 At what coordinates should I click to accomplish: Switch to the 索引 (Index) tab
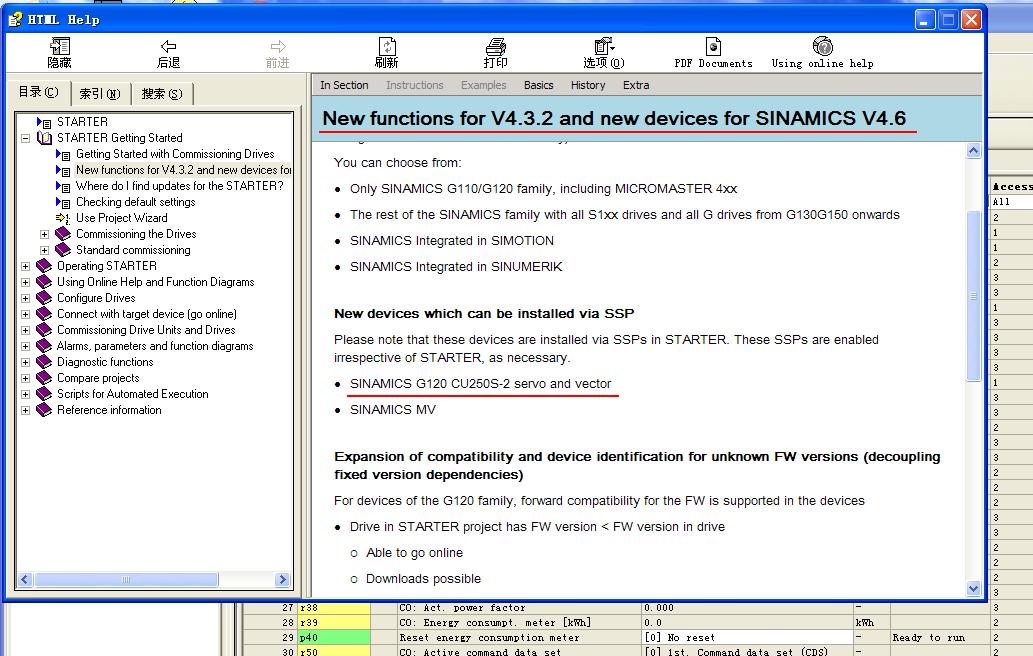click(x=100, y=94)
